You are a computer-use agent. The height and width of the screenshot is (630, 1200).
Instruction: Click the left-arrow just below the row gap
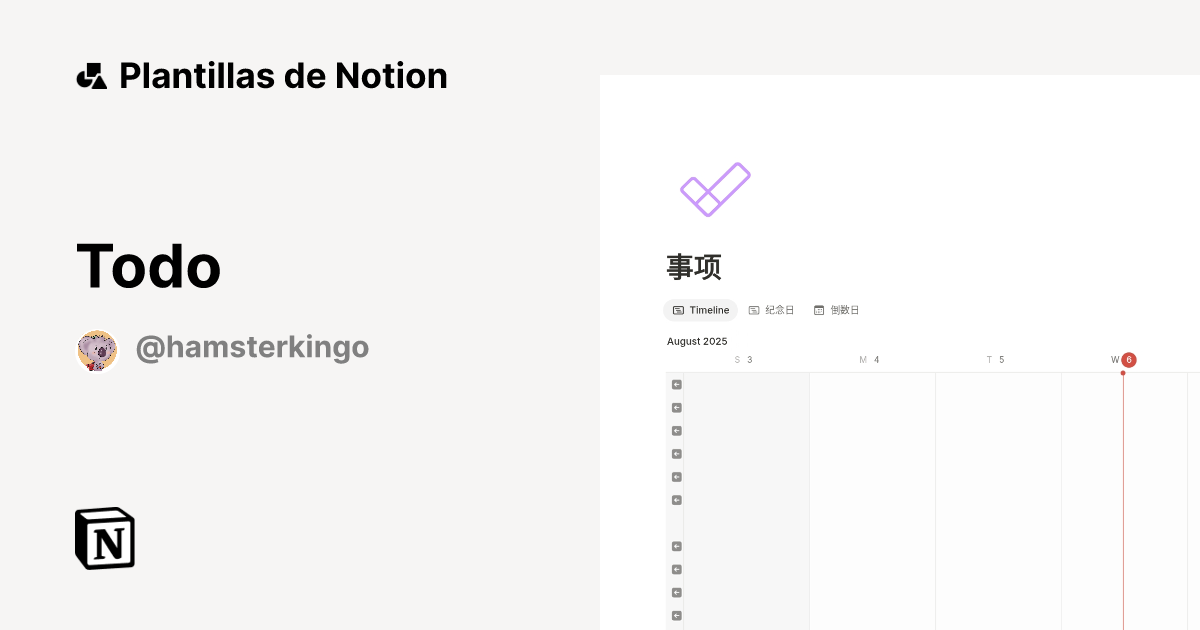coord(677,546)
